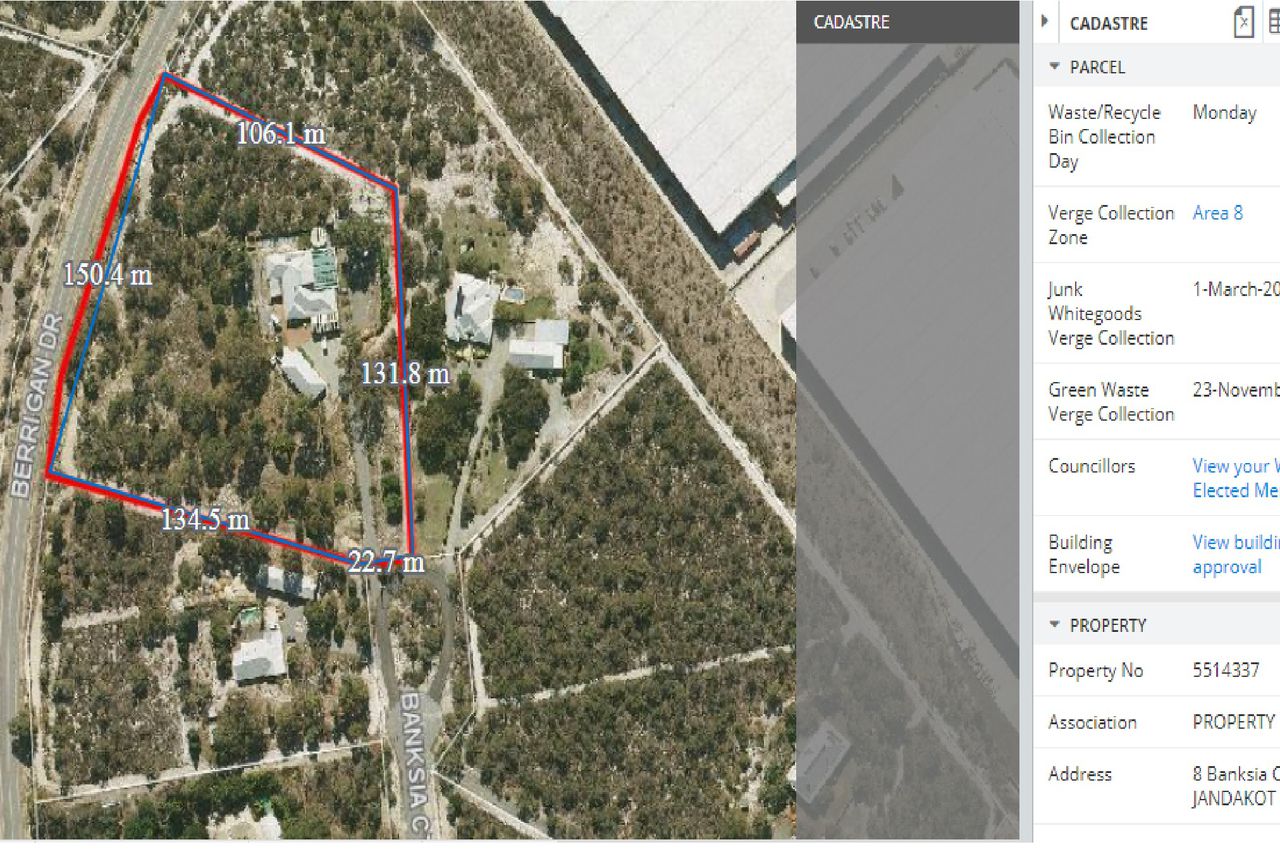The width and height of the screenshot is (1280, 854).
Task: Select the Property No value 5514337
Action: [1226, 670]
